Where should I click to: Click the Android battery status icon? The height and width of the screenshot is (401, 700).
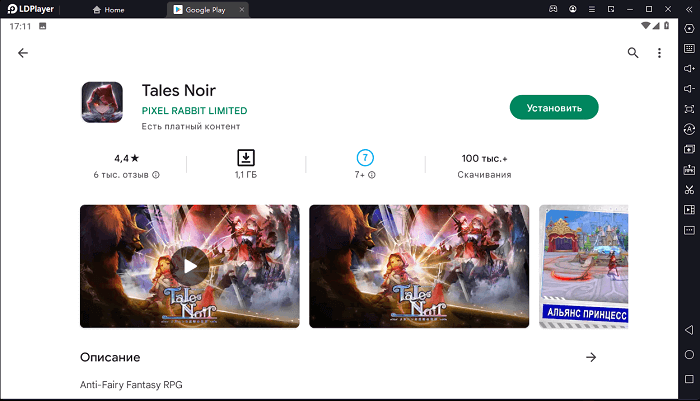pyautogui.click(x=667, y=25)
